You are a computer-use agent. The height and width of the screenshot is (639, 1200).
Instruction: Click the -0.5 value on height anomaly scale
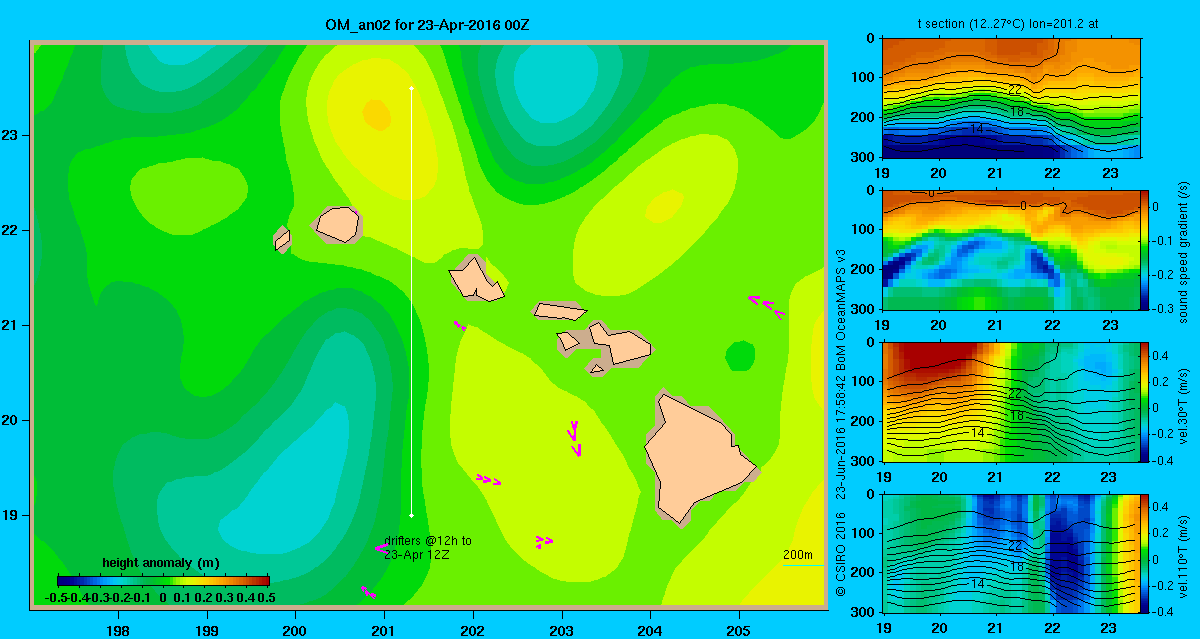[x=56, y=597]
